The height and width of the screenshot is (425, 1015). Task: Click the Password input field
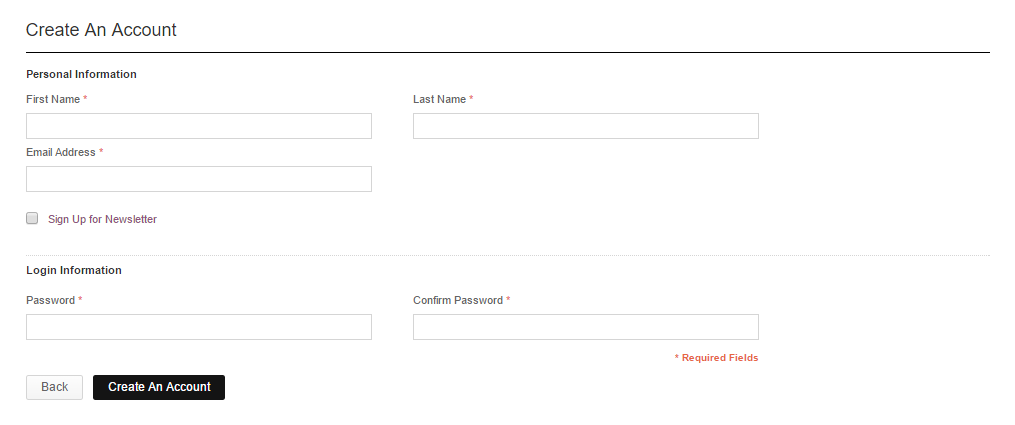coord(199,327)
